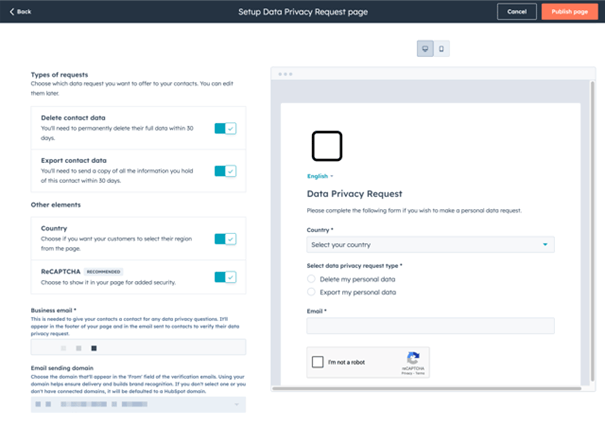Toggle the ReCAPTCHA switch
This screenshot has height=427, width=605.
(225, 277)
